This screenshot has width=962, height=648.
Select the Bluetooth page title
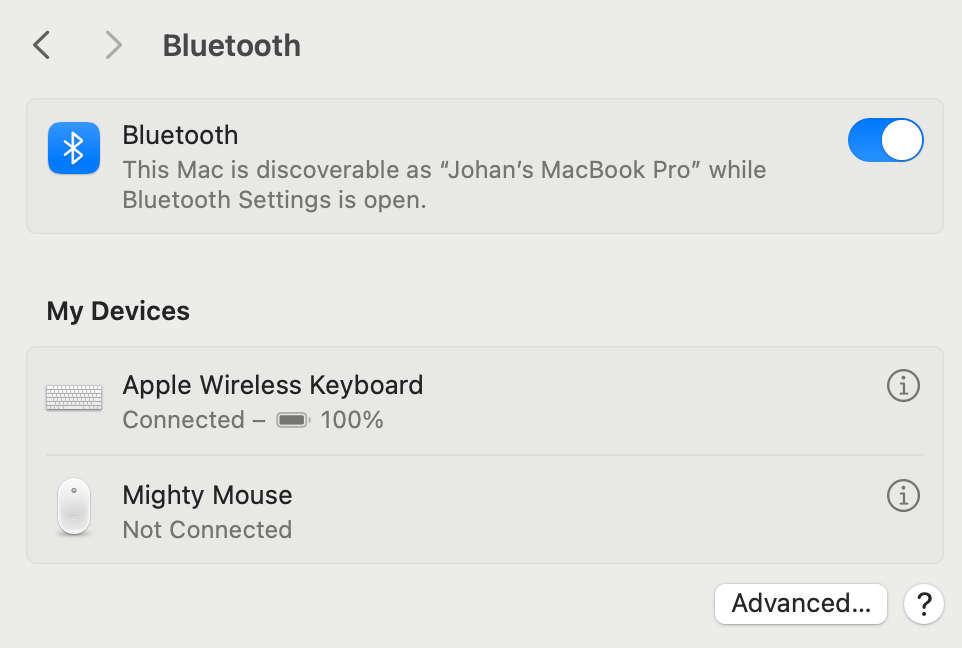231,45
